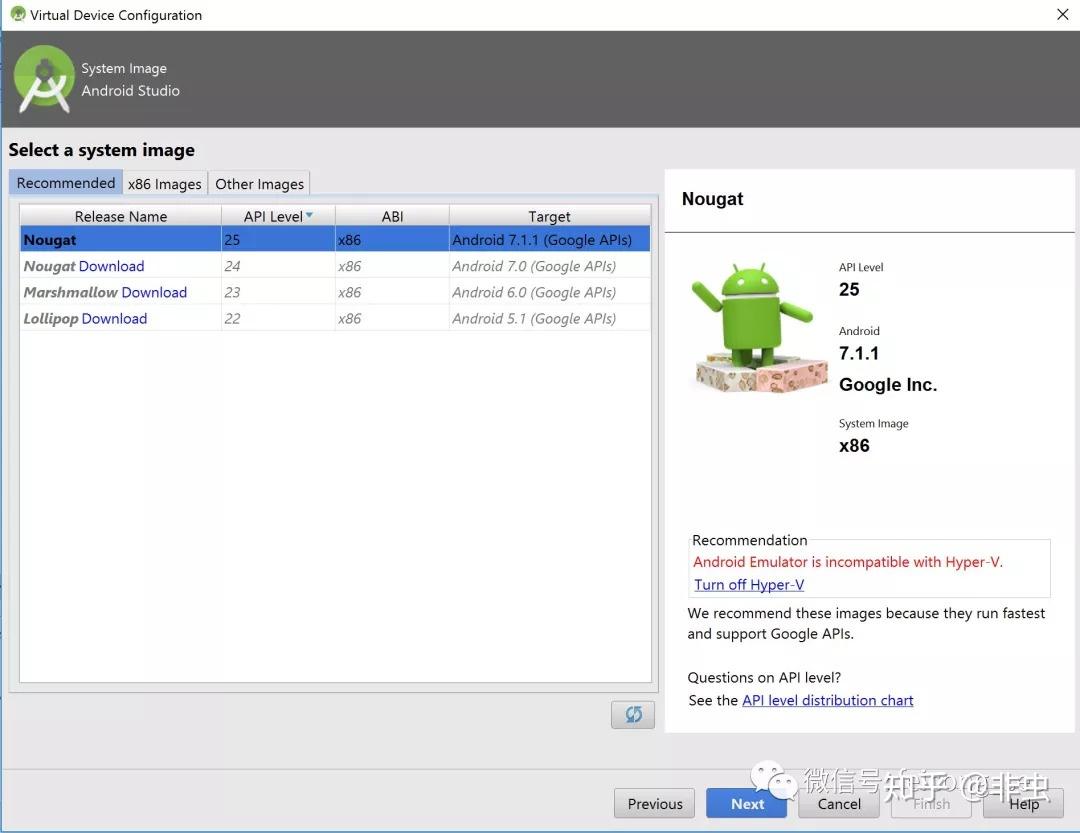The height and width of the screenshot is (833, 1080).
Task: Click the Android Studio logo in header
Action: (x=44, y=79)
